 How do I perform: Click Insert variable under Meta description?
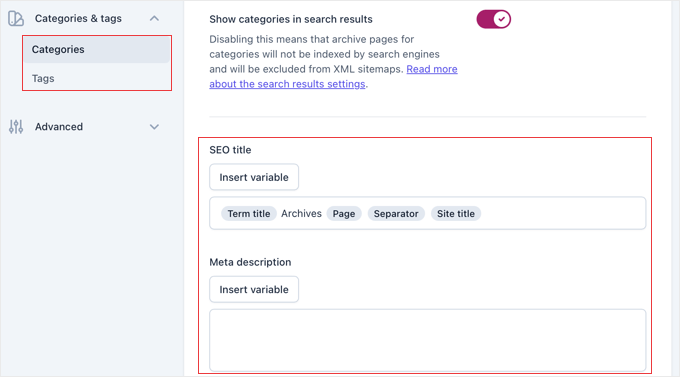coord(254,289)
